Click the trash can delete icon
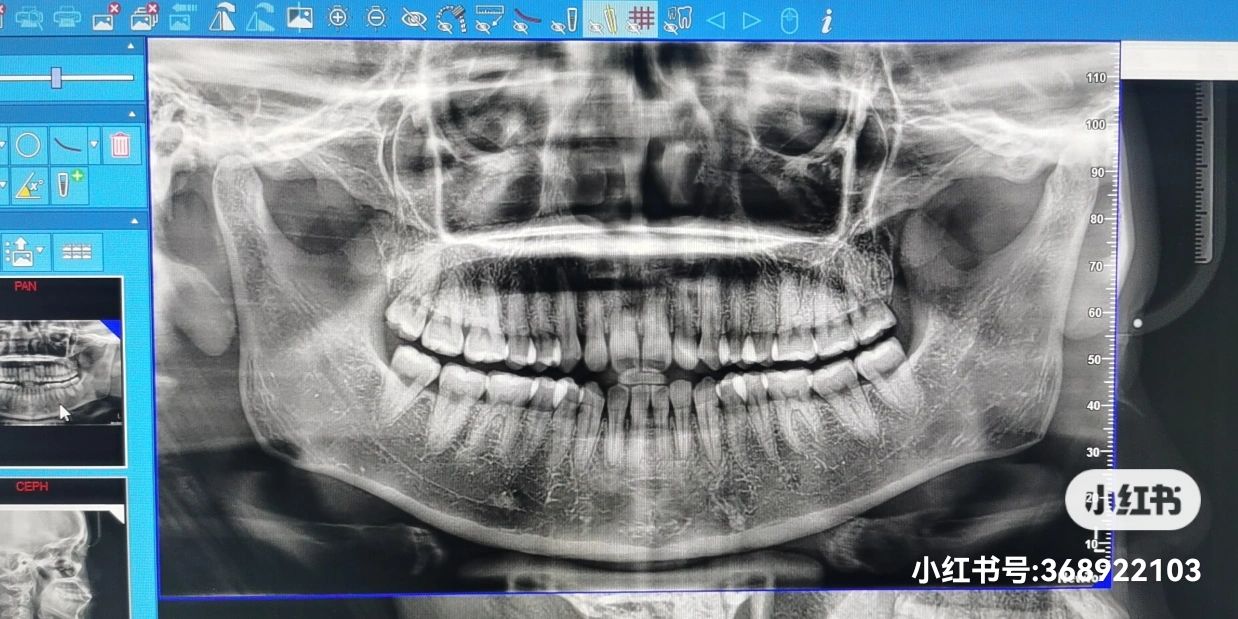Image resolution: width=1238 pixels, height=619 pixels. pos(121,146)
